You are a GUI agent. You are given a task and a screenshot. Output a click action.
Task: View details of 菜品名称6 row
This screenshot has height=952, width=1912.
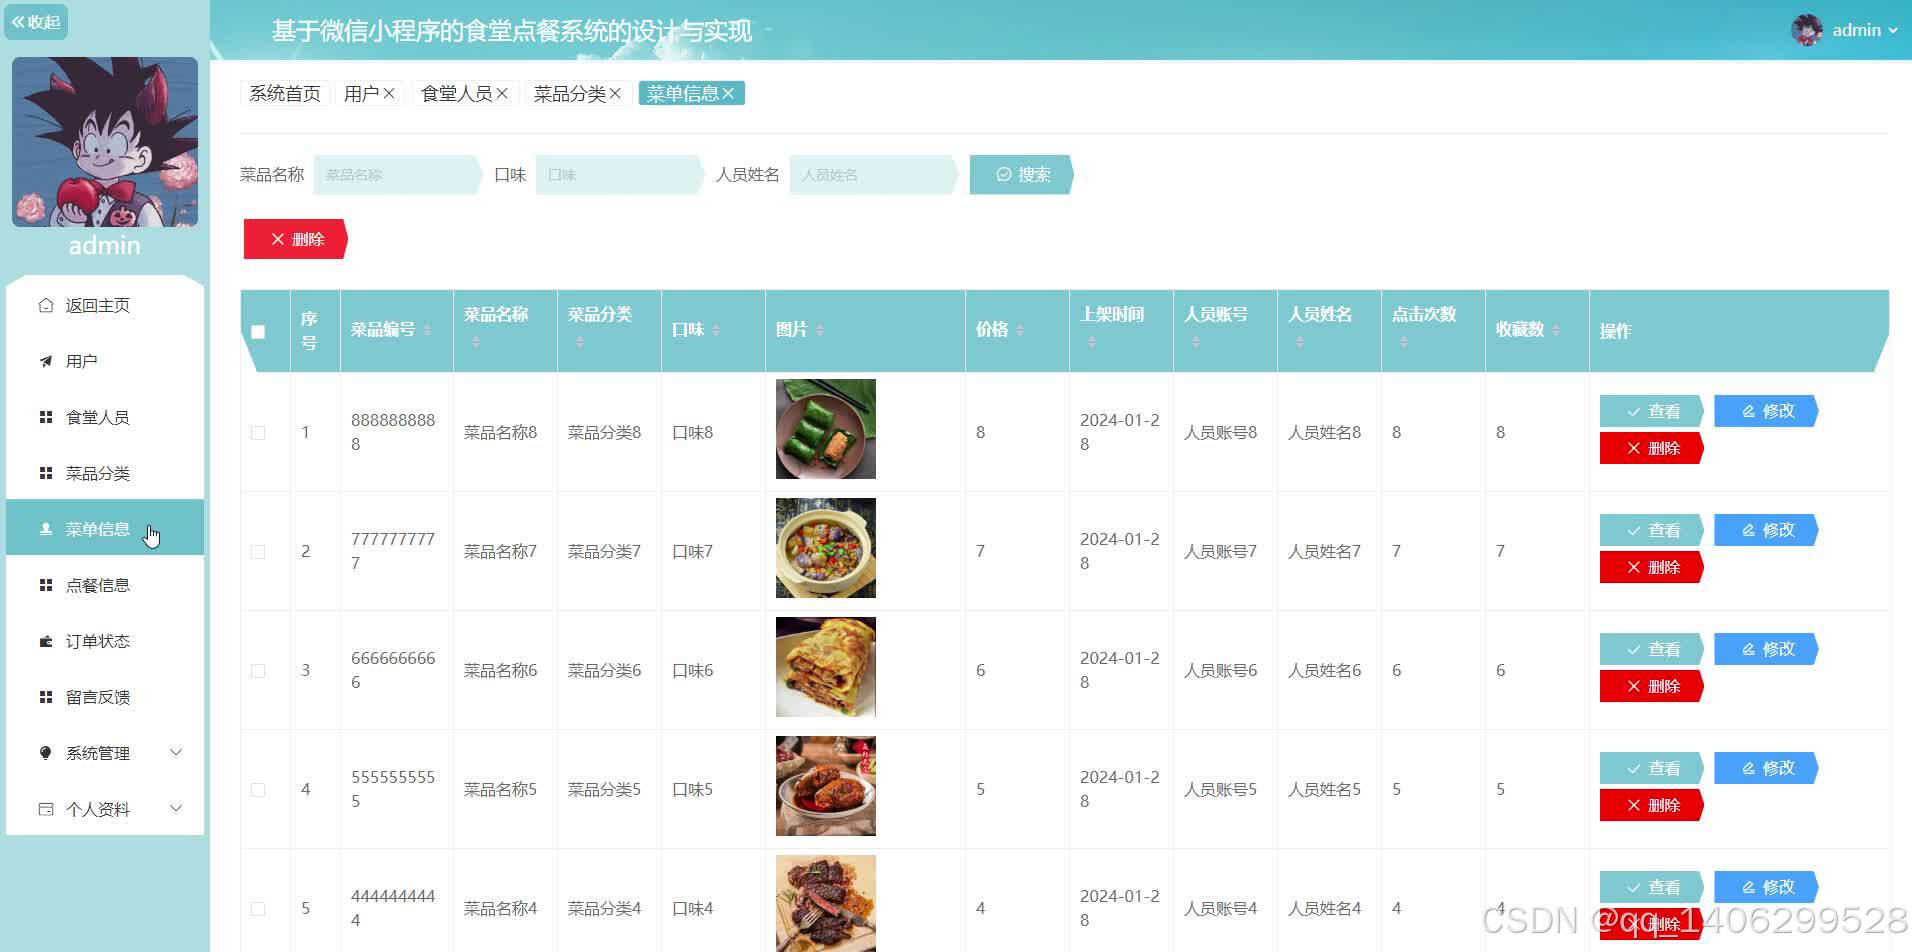(1652, 649)
